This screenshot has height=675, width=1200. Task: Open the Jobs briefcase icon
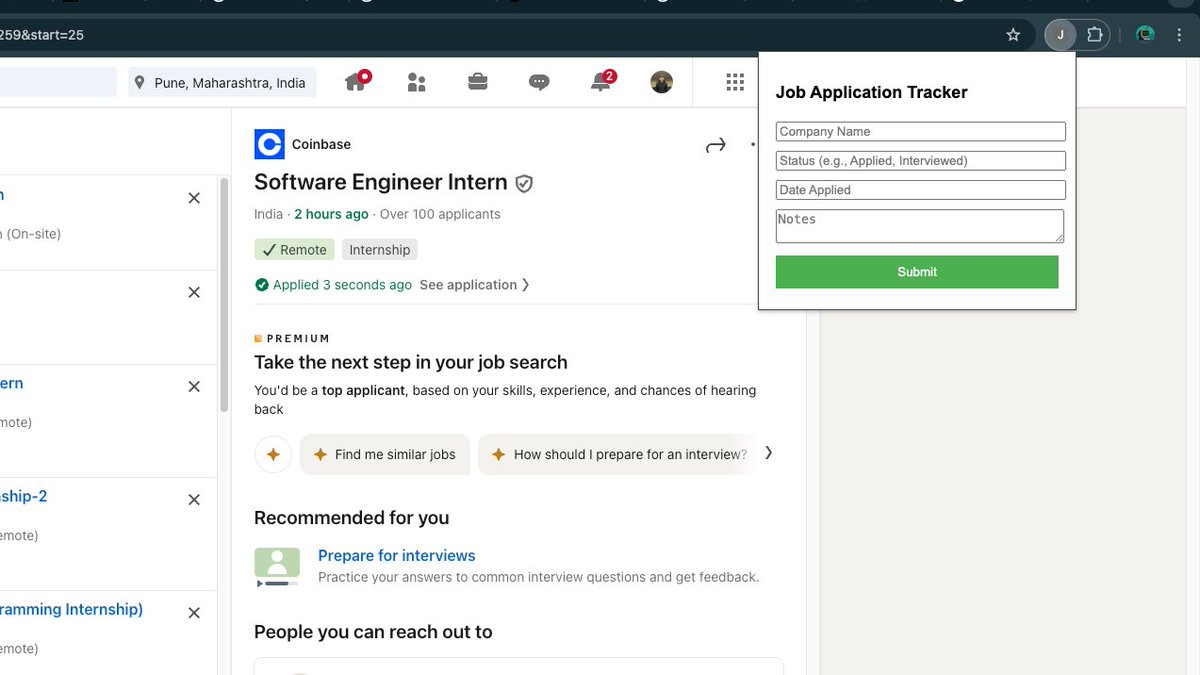pos(477,81)
